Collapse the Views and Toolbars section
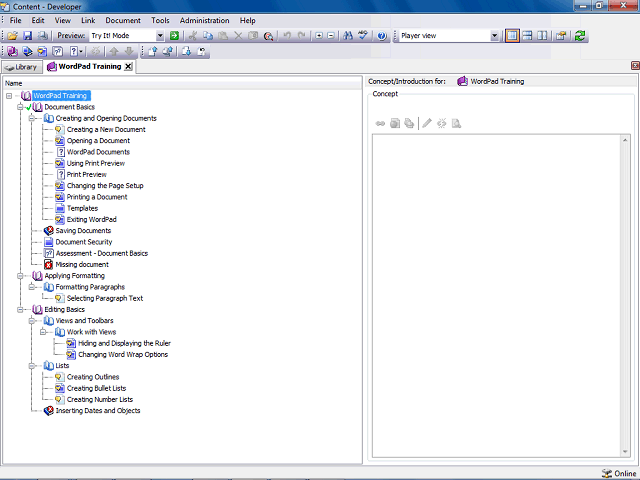Screen dimensions: 640x480 click(x=31, y=321)
